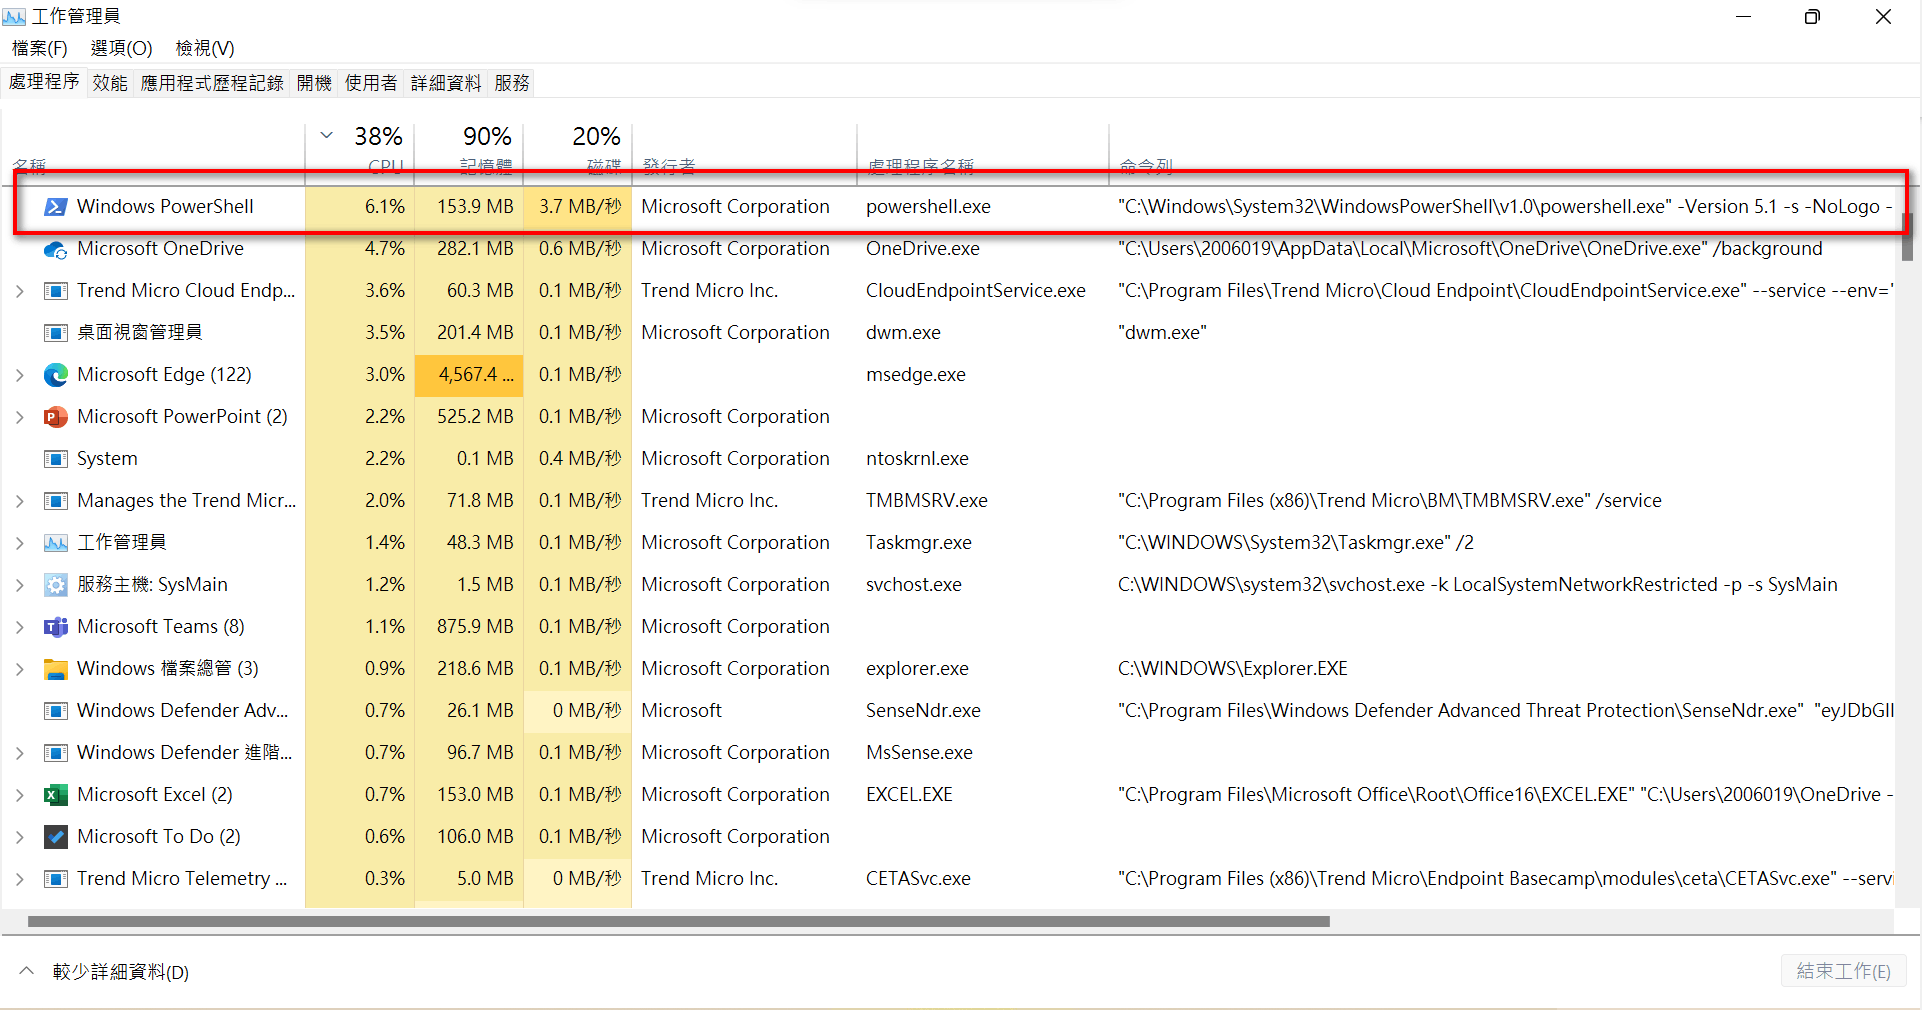Open the 服務 tab
Screen dimensions: 1922x1010
click(x=512, y=83)
